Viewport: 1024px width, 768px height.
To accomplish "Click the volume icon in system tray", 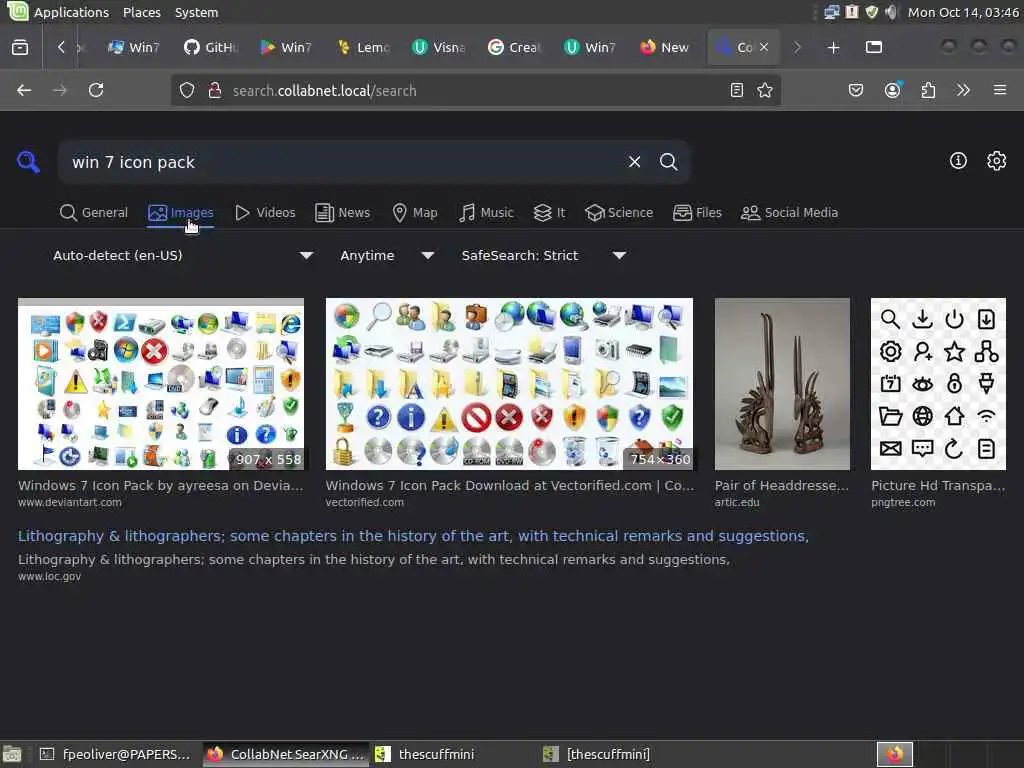I will [891, 12].
